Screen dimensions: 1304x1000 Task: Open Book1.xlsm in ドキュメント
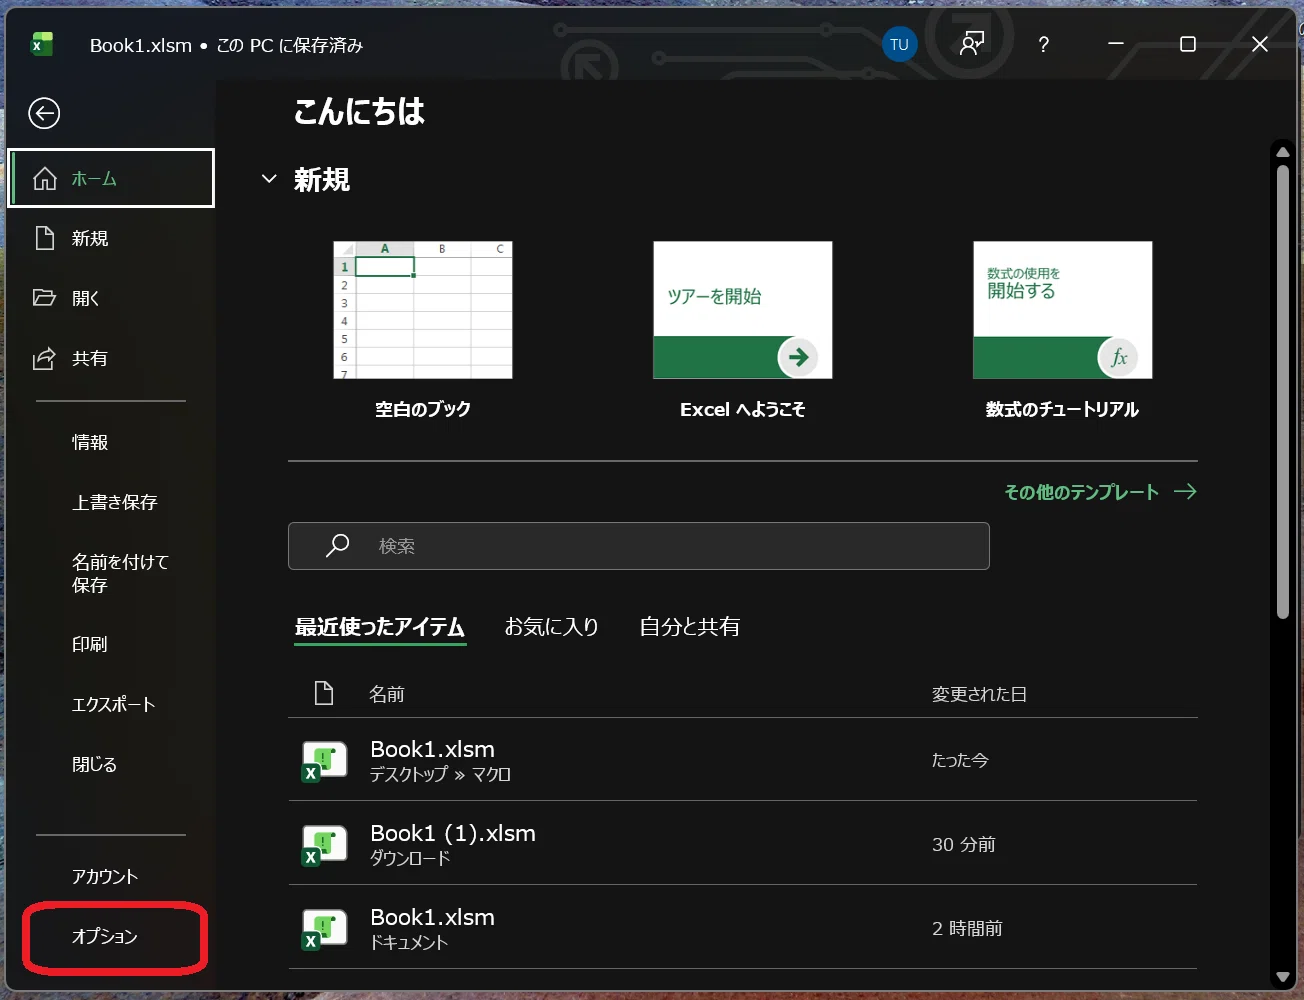pos(743,928)
